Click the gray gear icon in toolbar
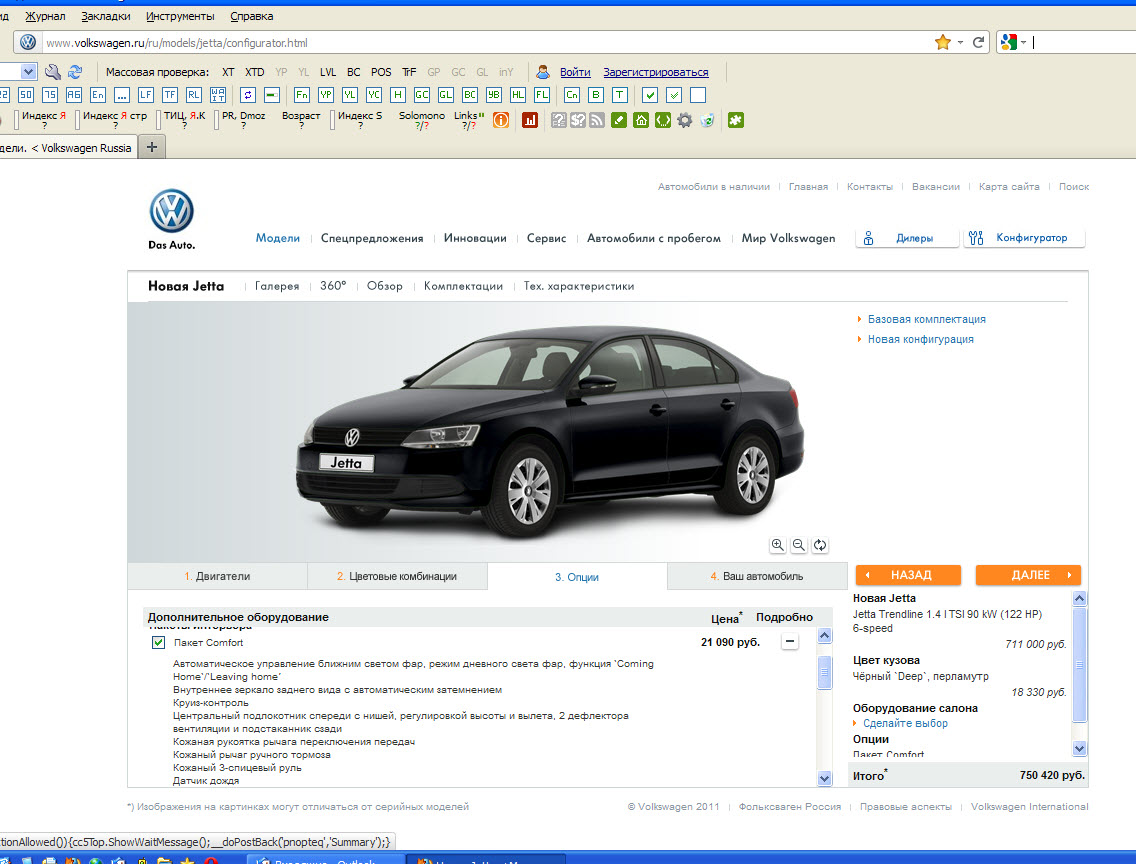 (x=685, y=120)
